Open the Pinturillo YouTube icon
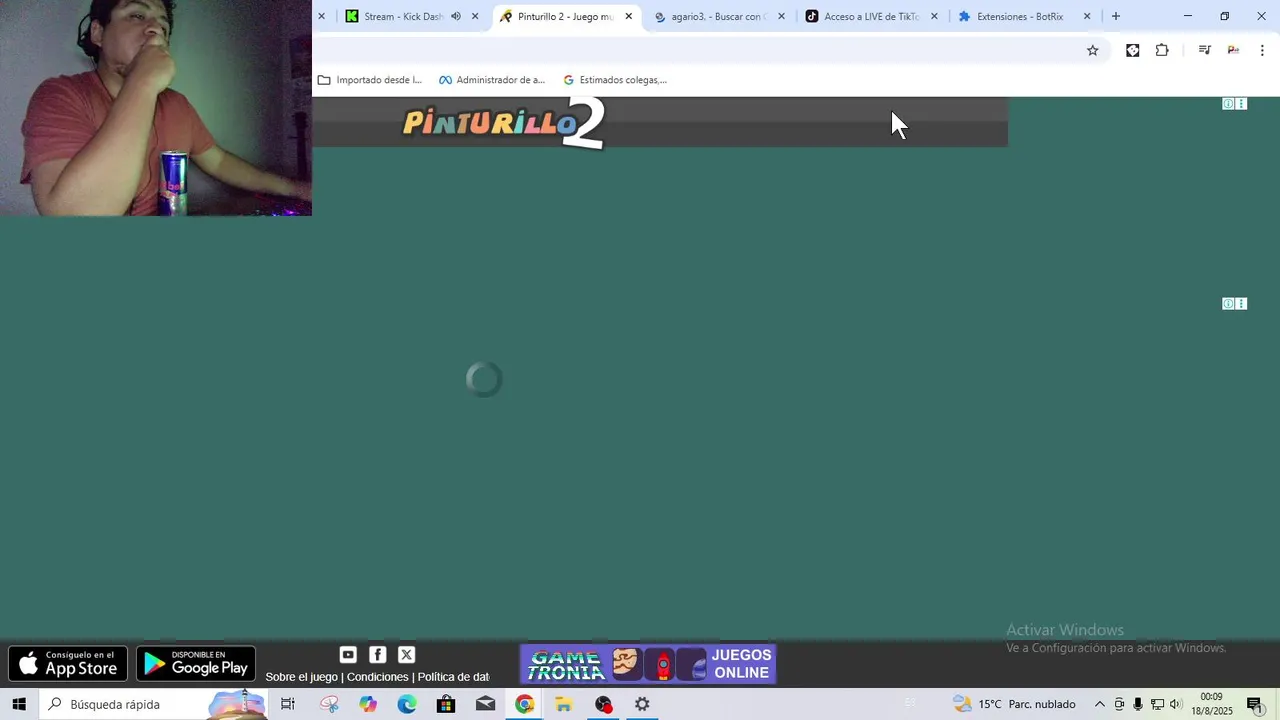Image resolution: width=1280 pixels, height=720 pixels. [x=348, y=655]
